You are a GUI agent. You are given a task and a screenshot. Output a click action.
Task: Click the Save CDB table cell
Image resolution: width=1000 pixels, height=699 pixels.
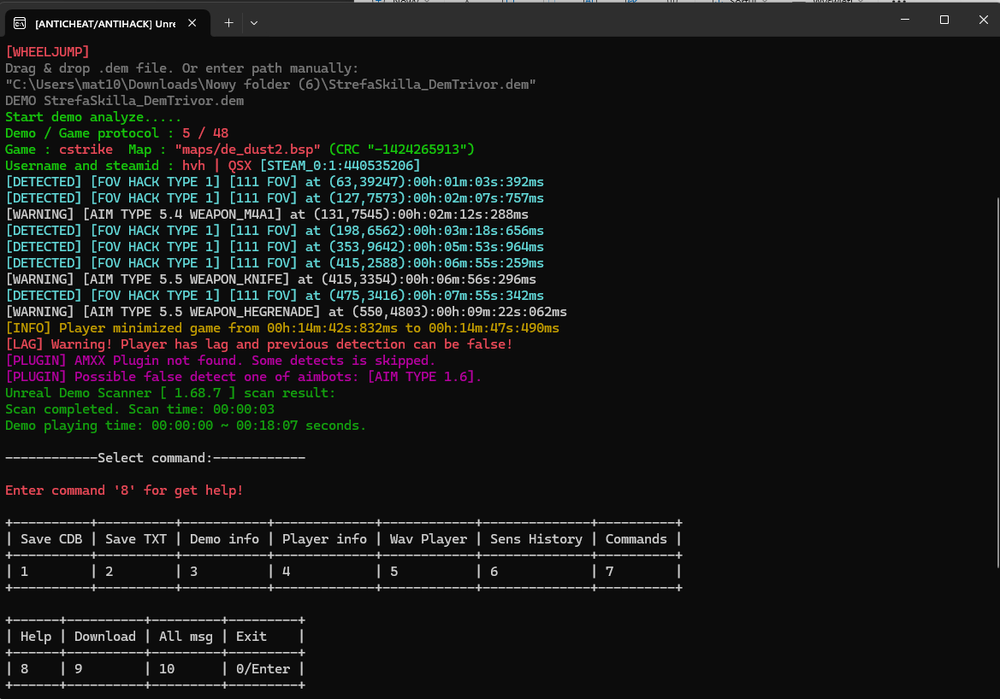click(x=51, y=539)
